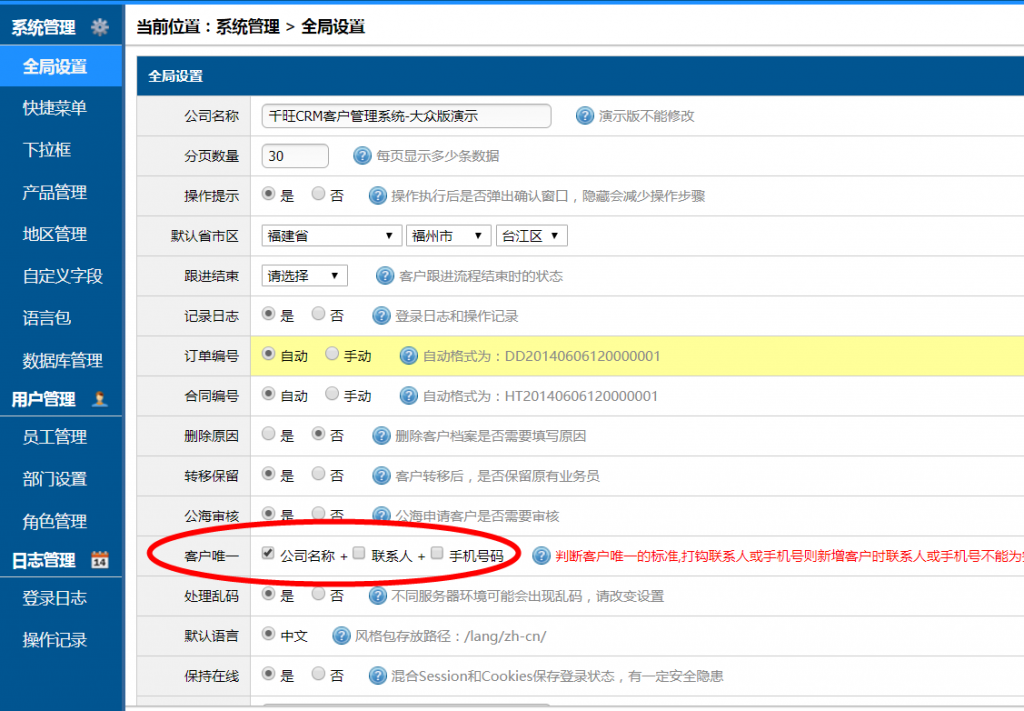
Task: Select 是 for 删除原因
Action: click(x=268, y=434)
